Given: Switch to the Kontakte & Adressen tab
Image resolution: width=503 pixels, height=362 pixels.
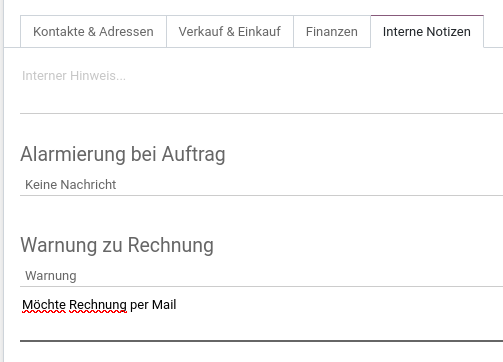Looking at the screenshot, I should [93, 32].
